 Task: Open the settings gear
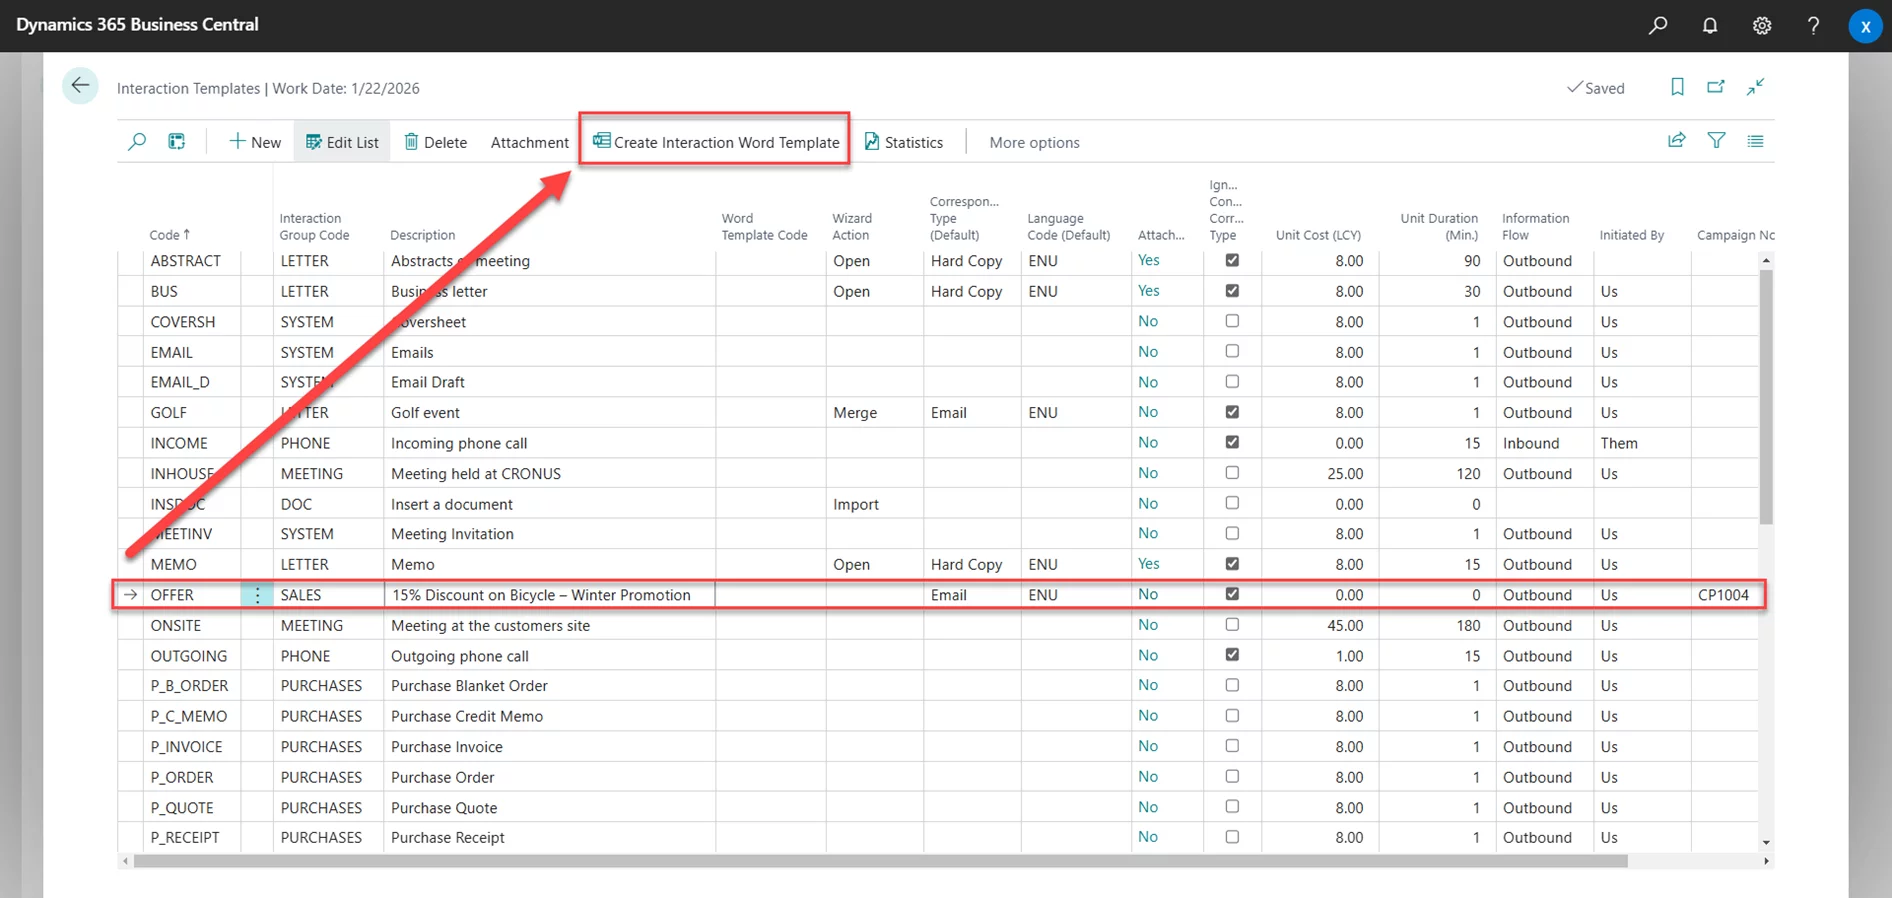click(x=1762, y=26)
